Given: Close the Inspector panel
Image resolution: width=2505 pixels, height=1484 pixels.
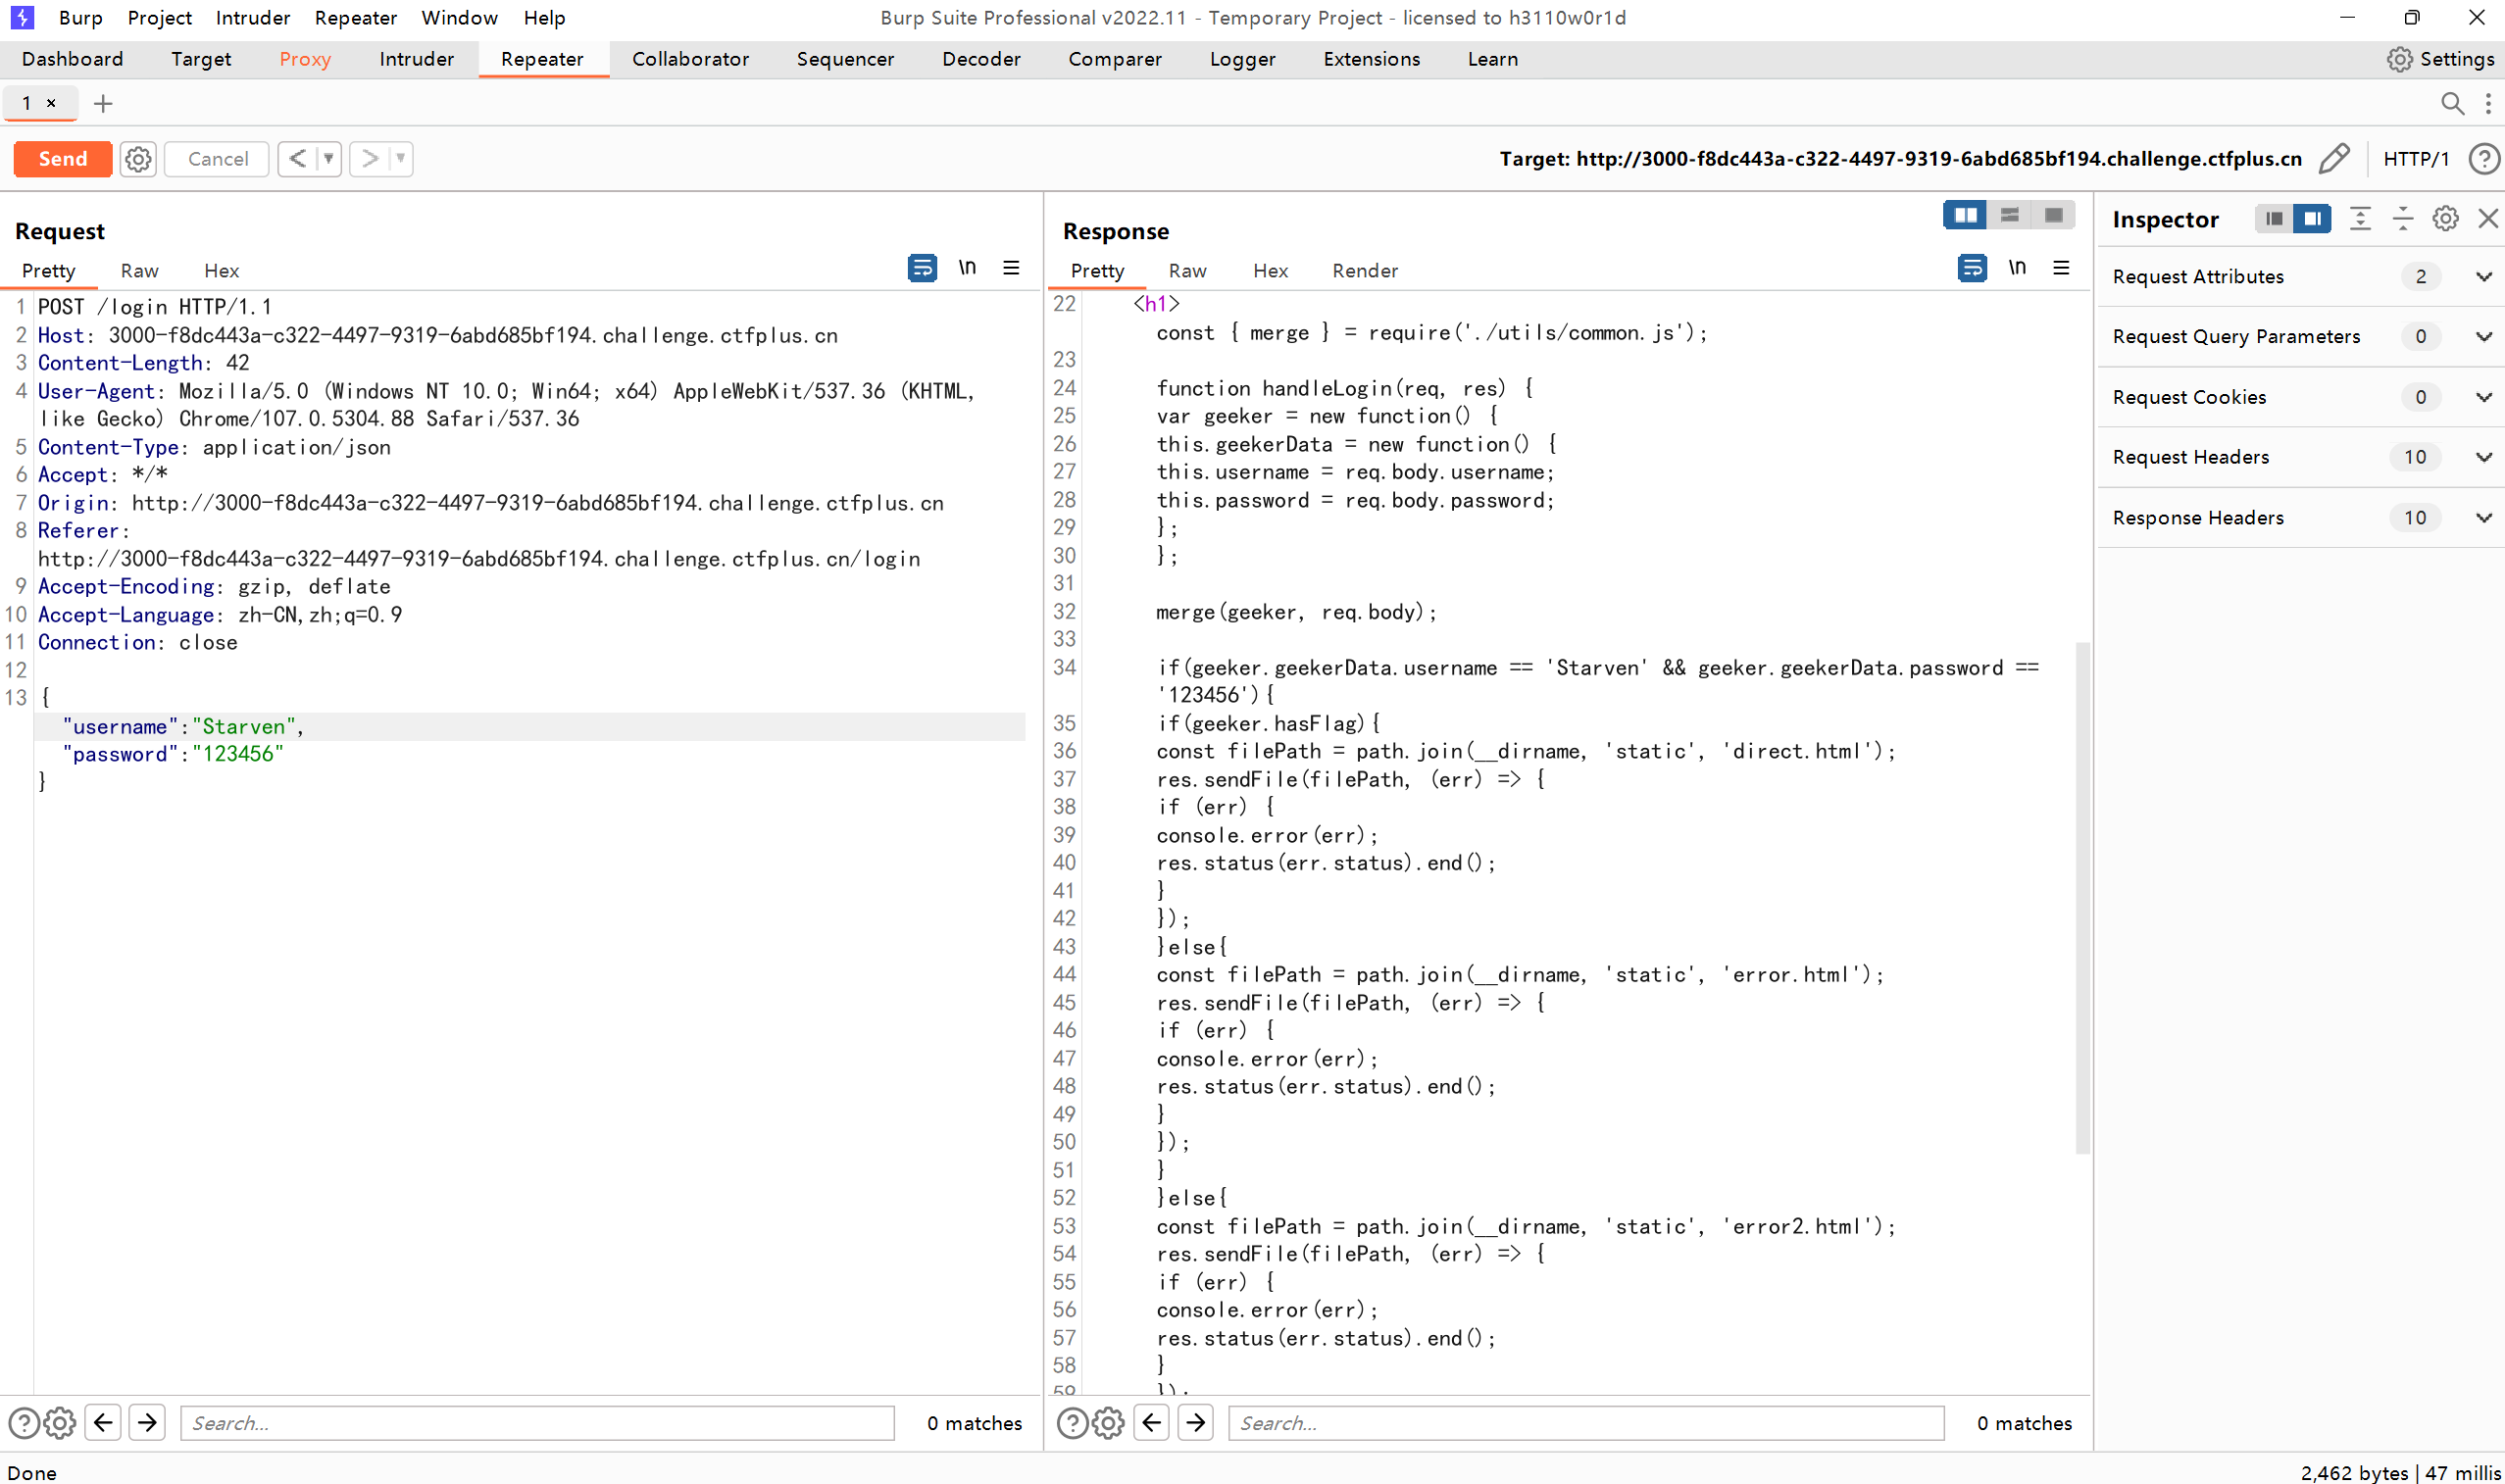Looking at the screenshot, I should click(2488, 219).
